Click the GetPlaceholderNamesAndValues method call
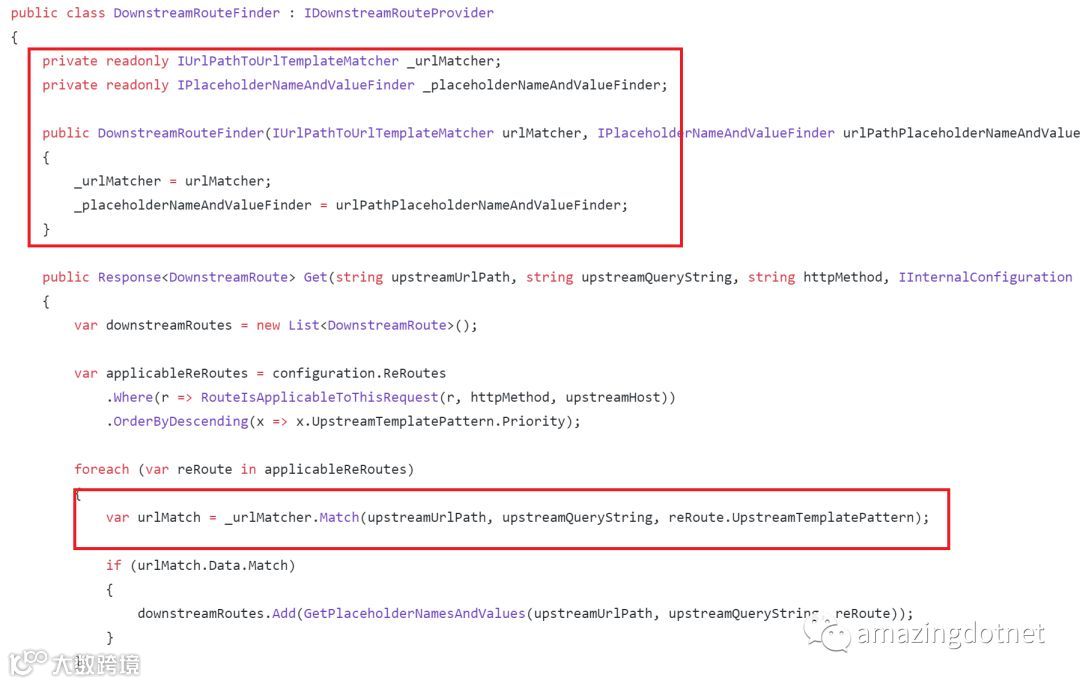This screenshot has height=684, width=1080. 415,613
